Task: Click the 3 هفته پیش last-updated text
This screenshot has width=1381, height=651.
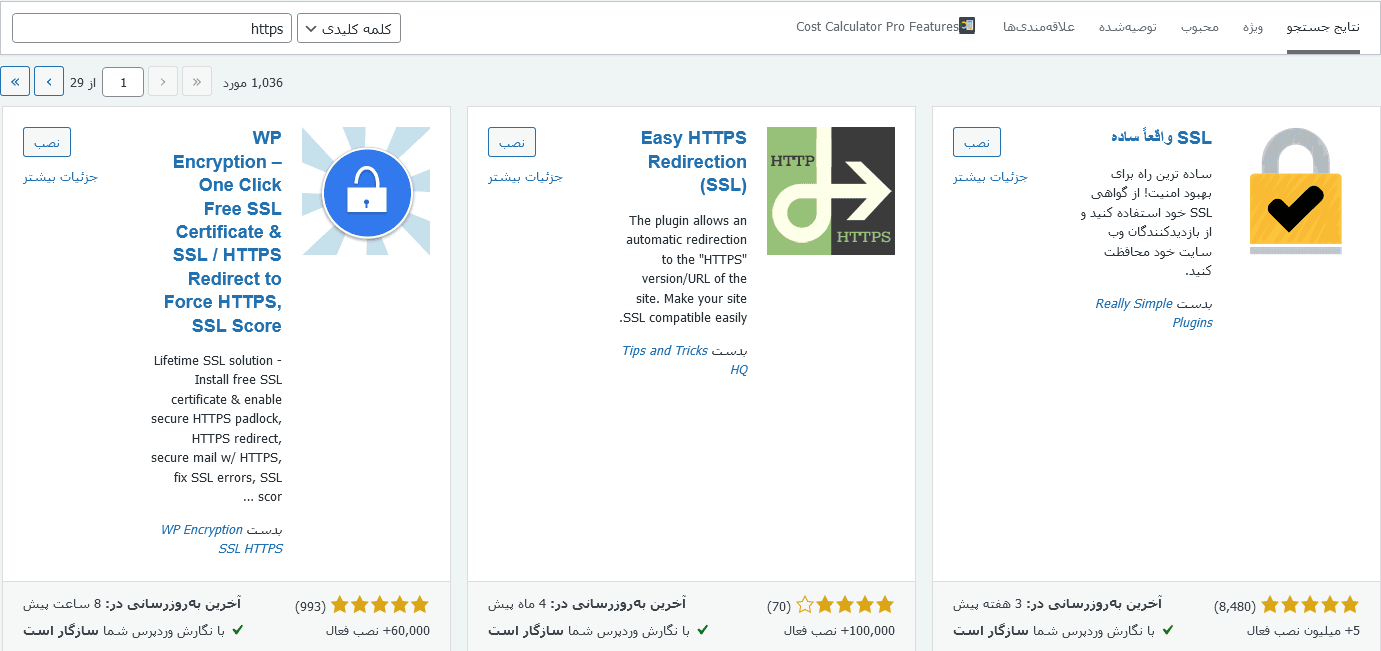Action: 988,604
